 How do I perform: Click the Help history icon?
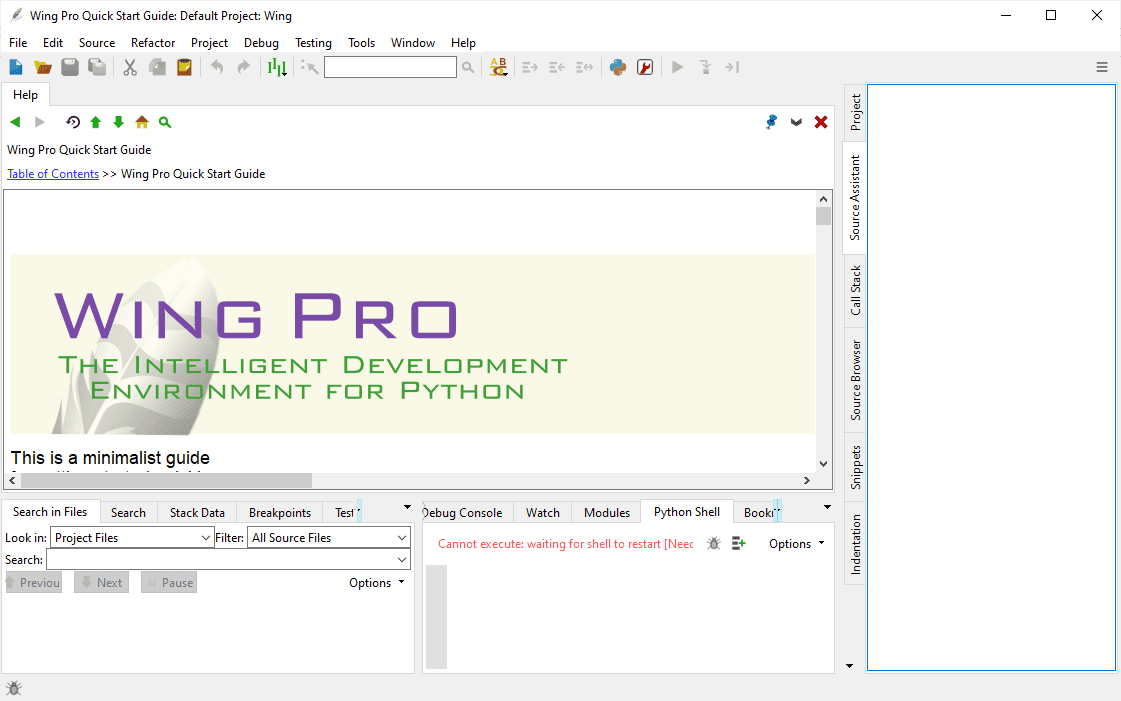[x=73, y=122]
